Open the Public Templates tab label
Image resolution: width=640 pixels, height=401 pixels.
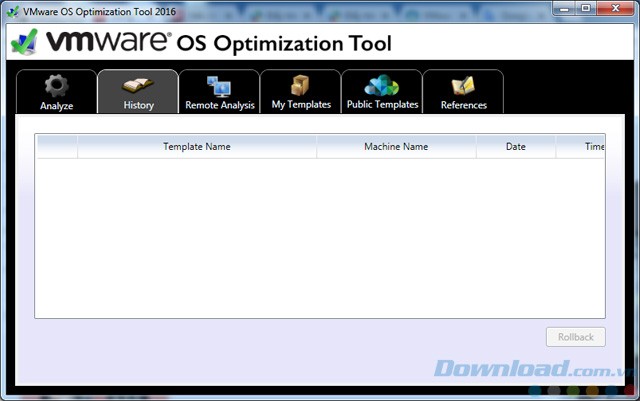382,105
